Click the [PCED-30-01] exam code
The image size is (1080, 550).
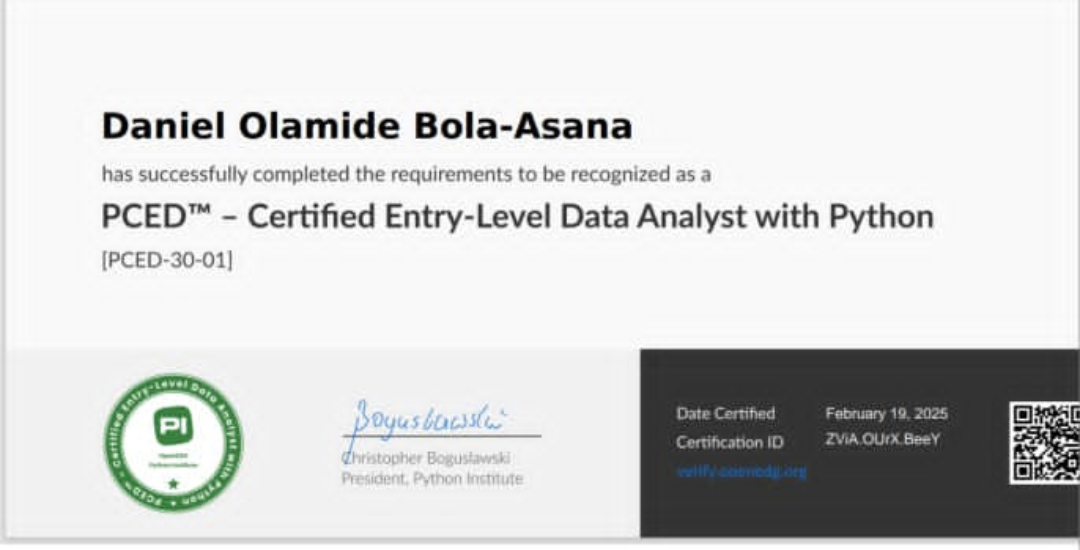point(167,260)
